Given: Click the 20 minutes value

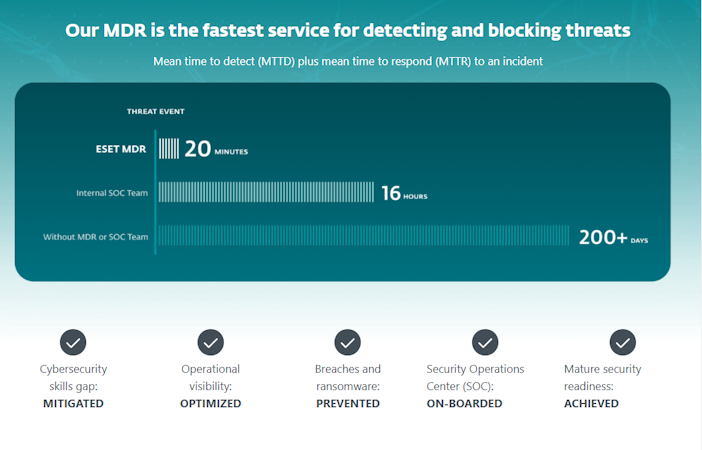Looking at the screenshot, I should [x=215, y=149].
